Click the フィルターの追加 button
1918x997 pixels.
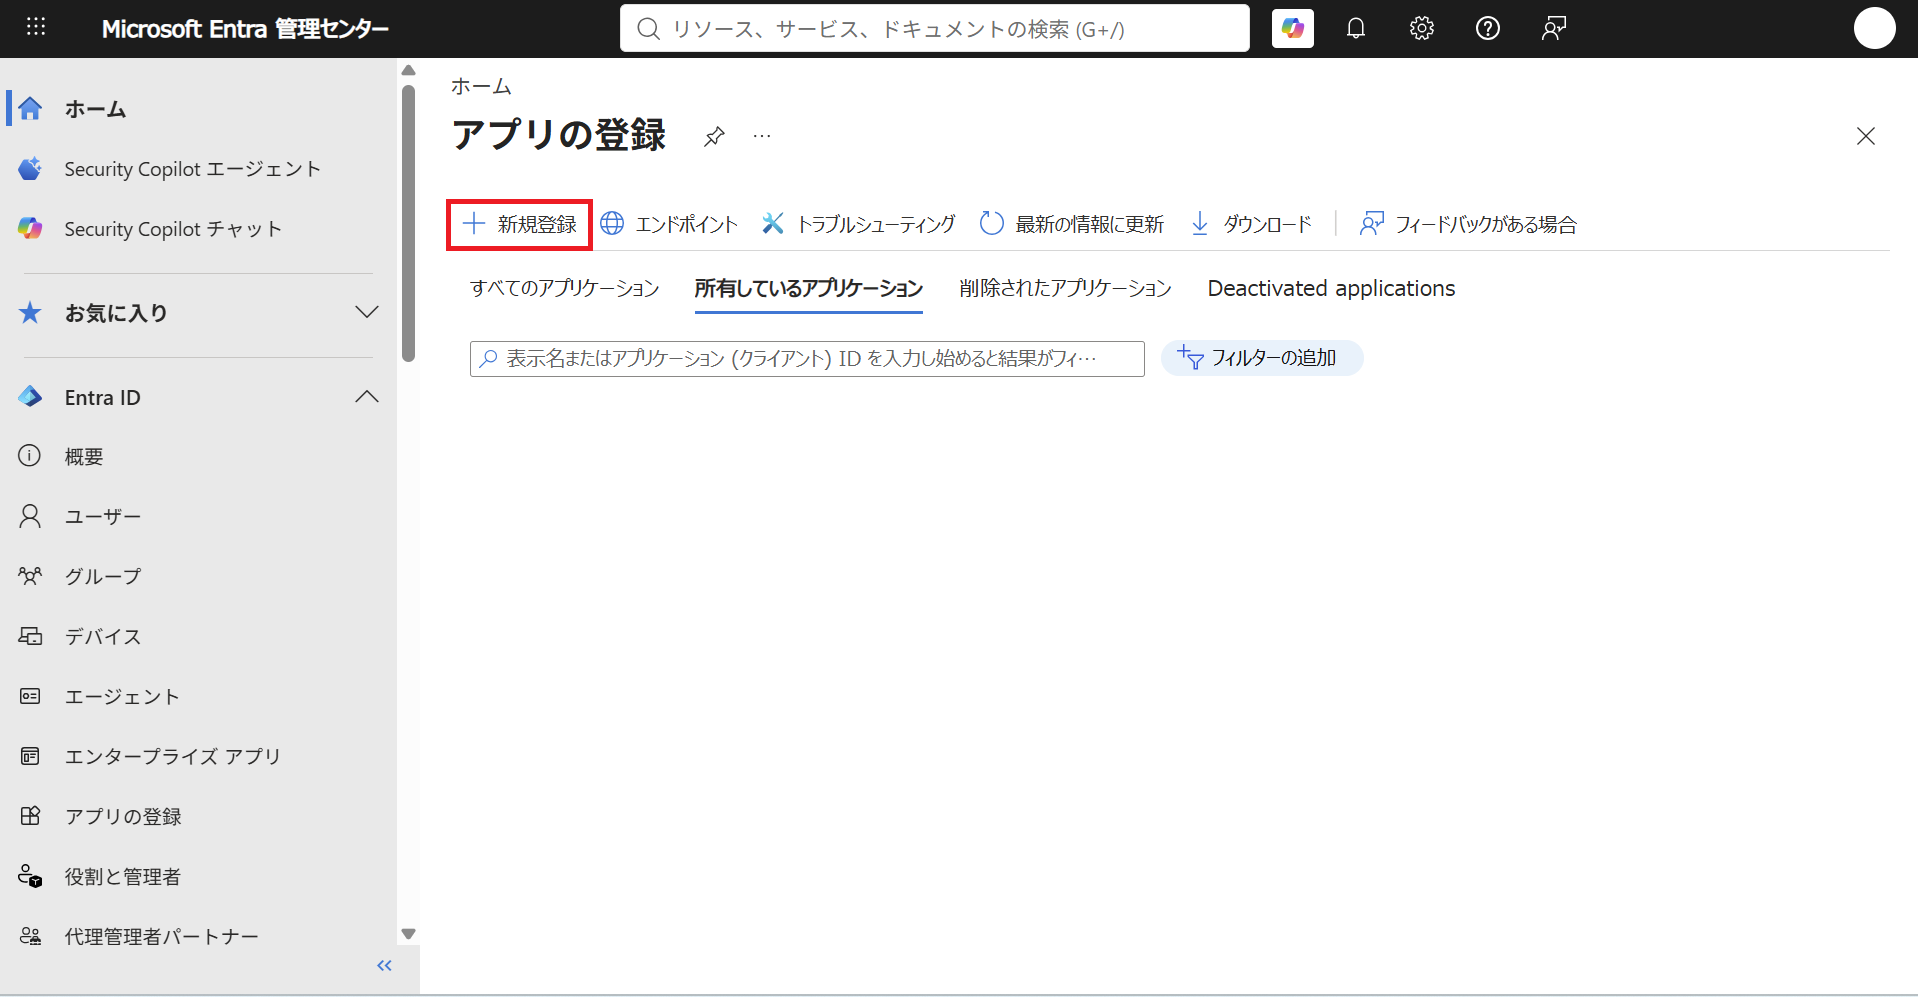tap(1262, 358)
